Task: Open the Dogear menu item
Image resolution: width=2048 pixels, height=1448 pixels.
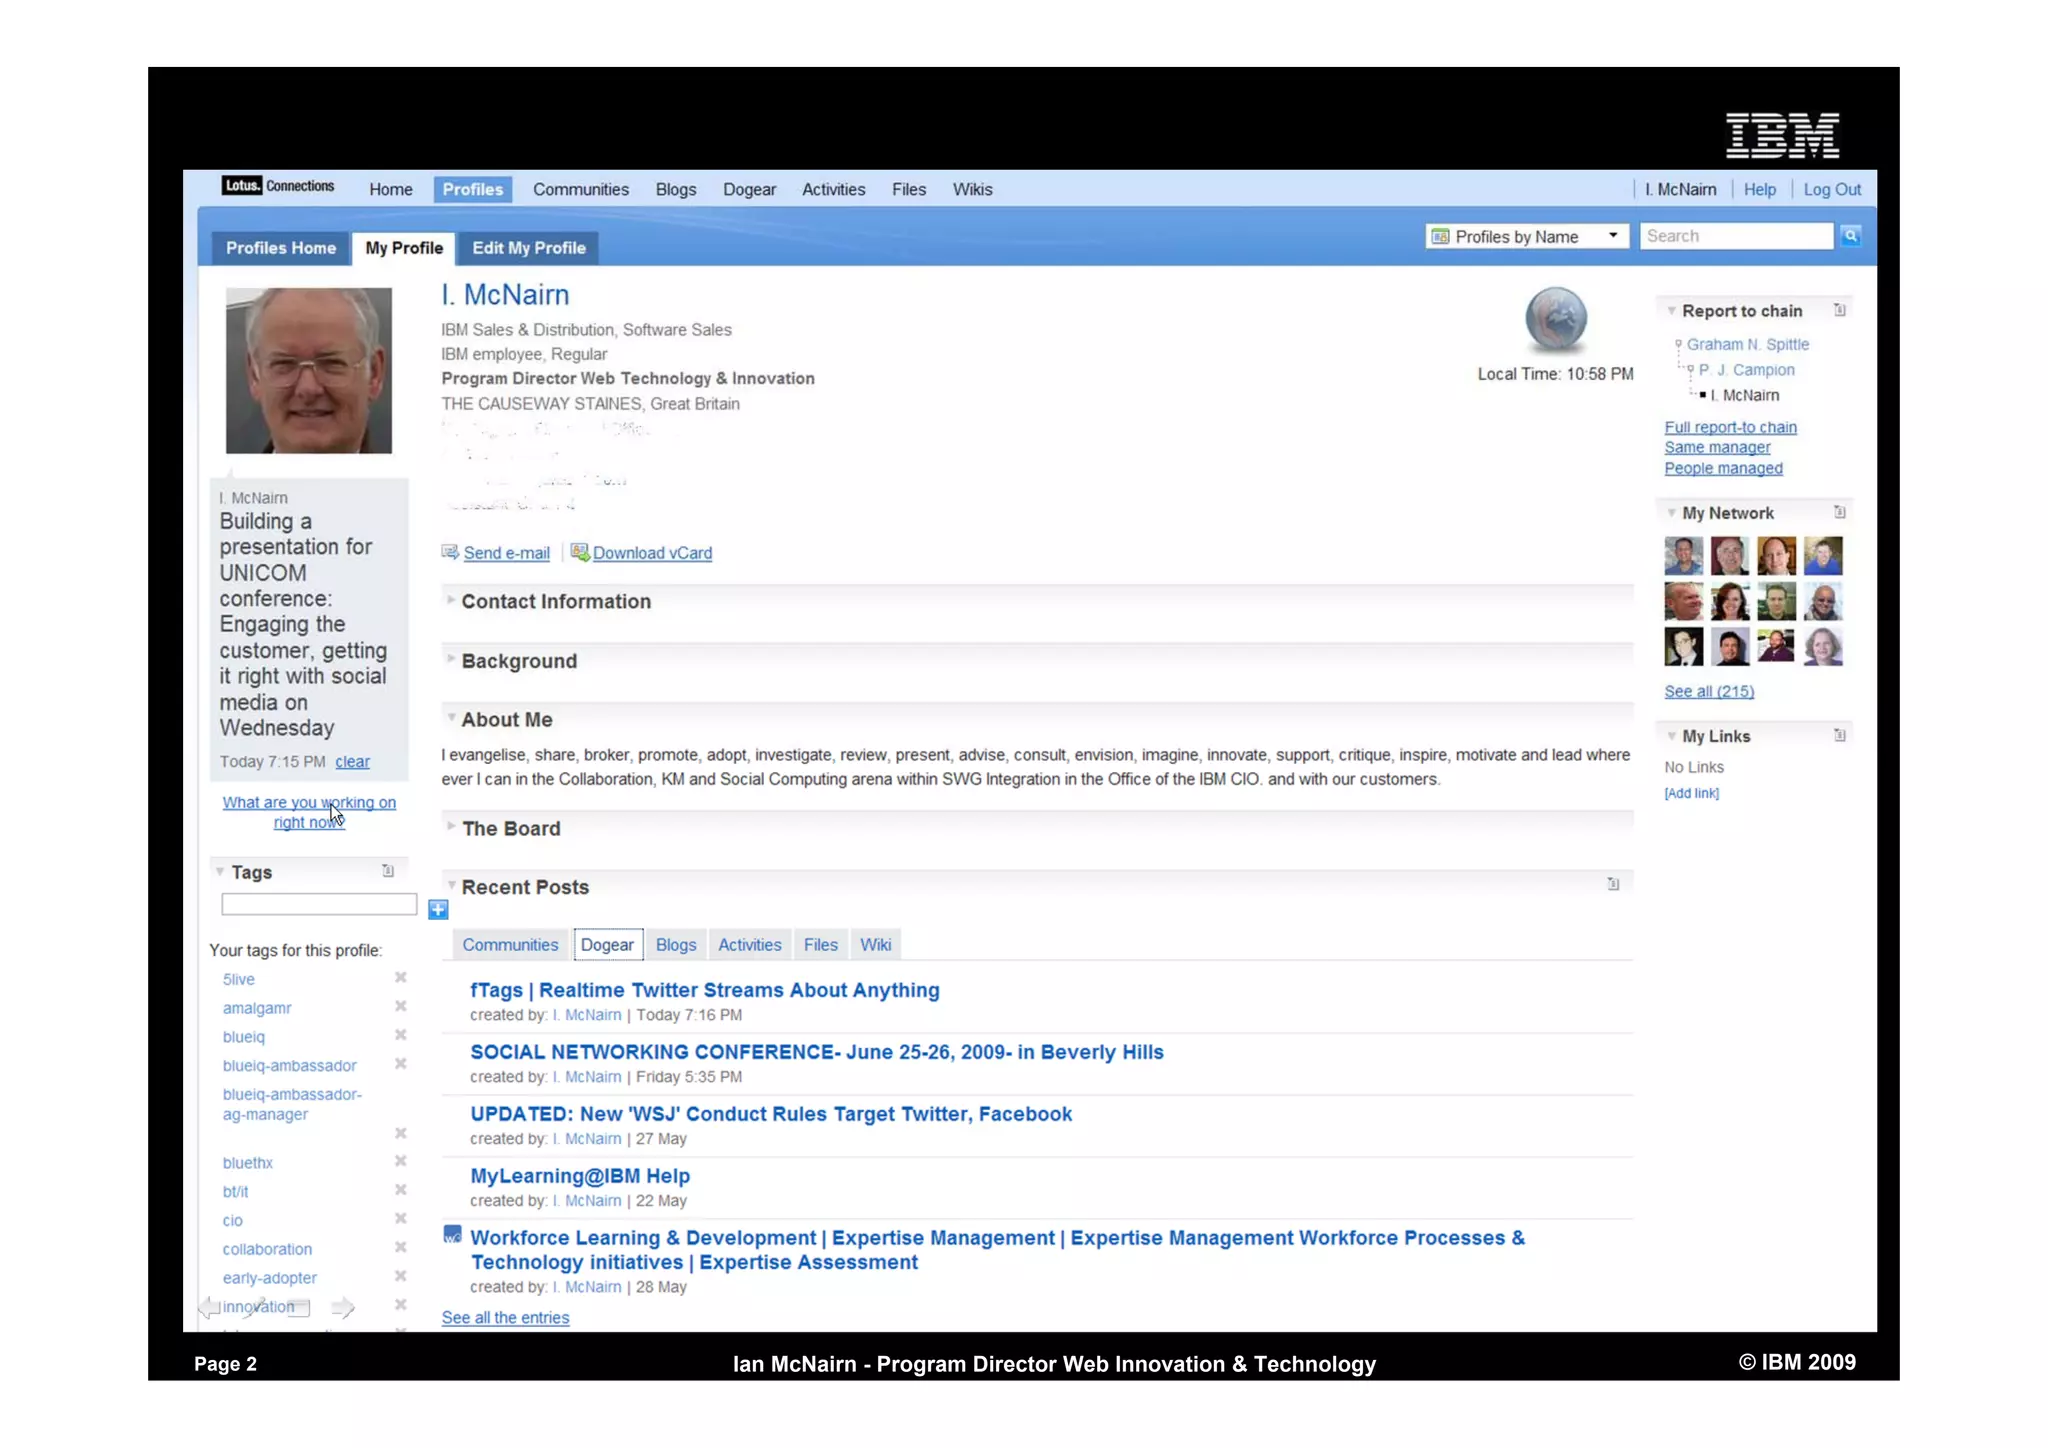Action: 749,189
